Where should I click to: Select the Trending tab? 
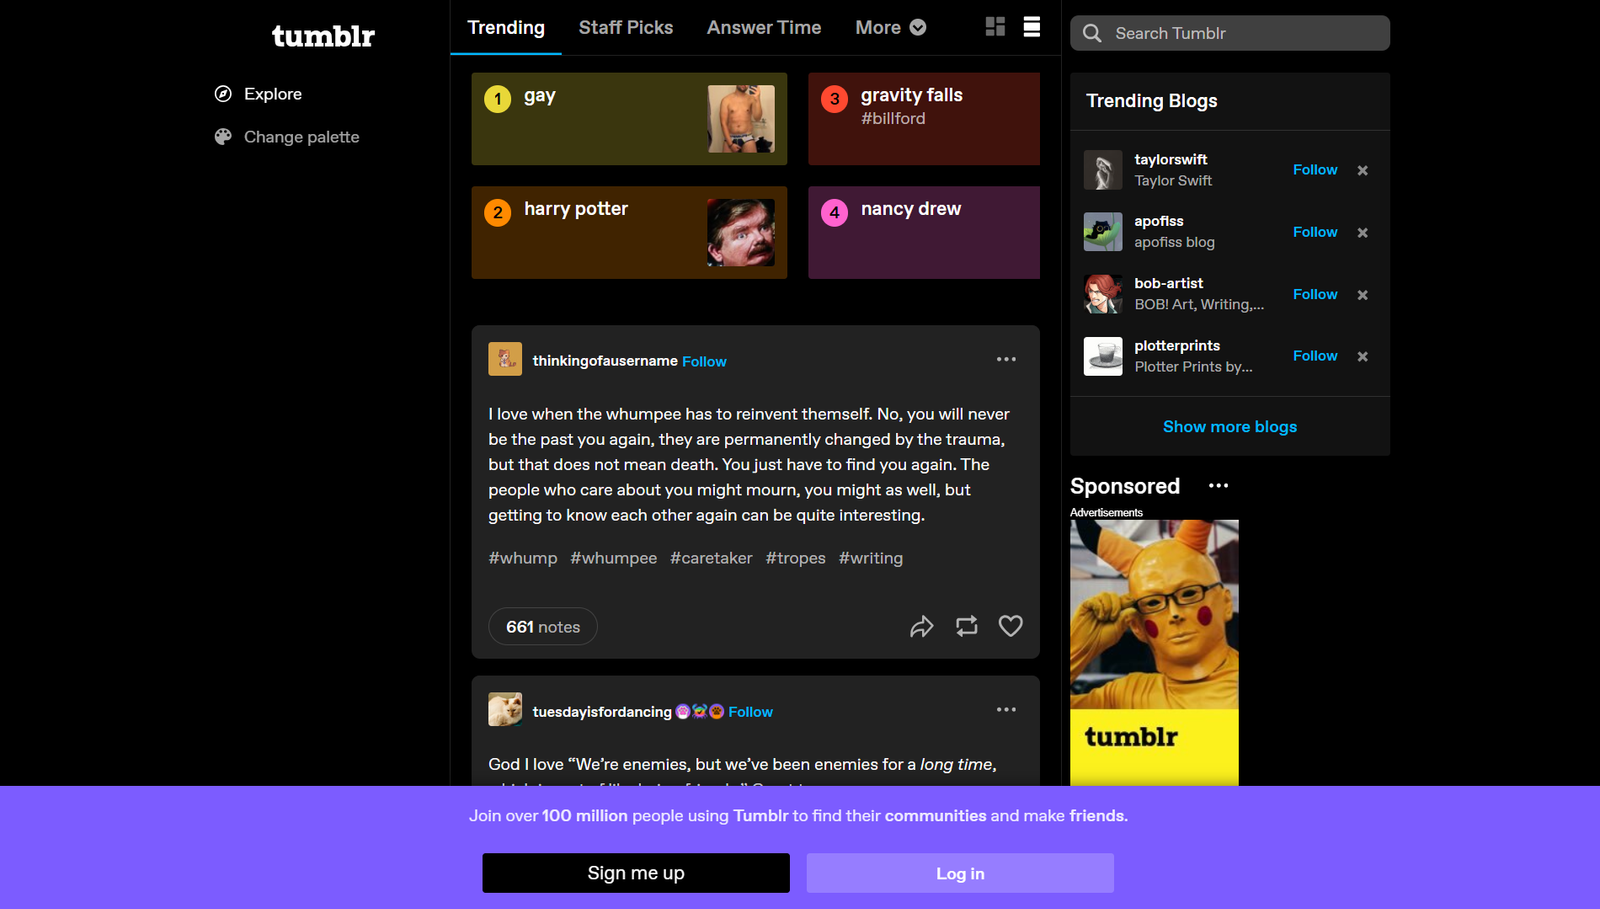pyautogui.click(x=506, y=28)
